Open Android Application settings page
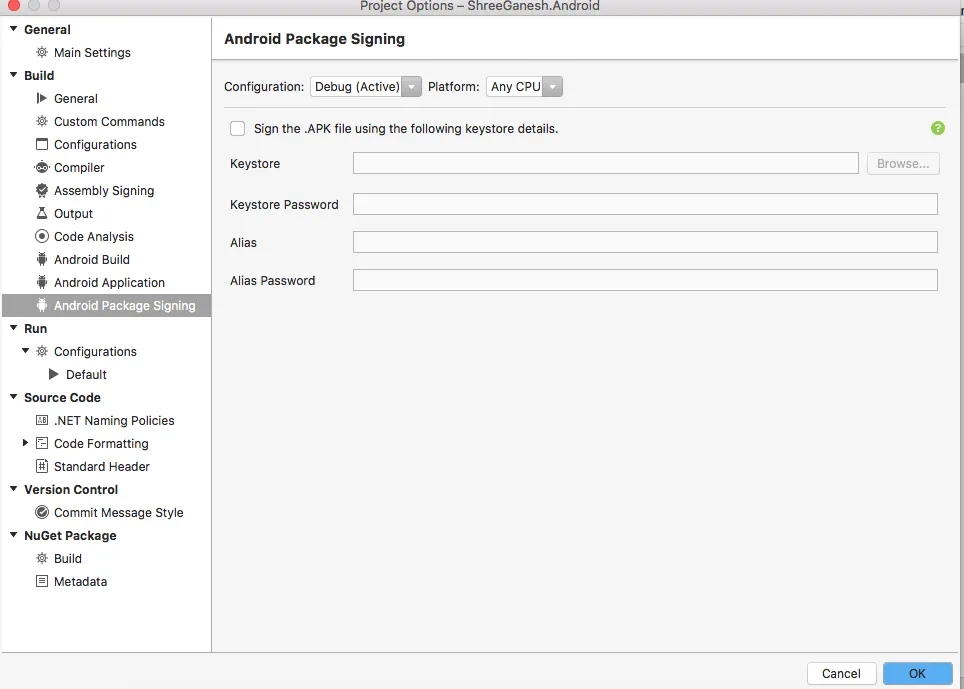The width and height of the screenshot is (964, 689). point(109,282)
